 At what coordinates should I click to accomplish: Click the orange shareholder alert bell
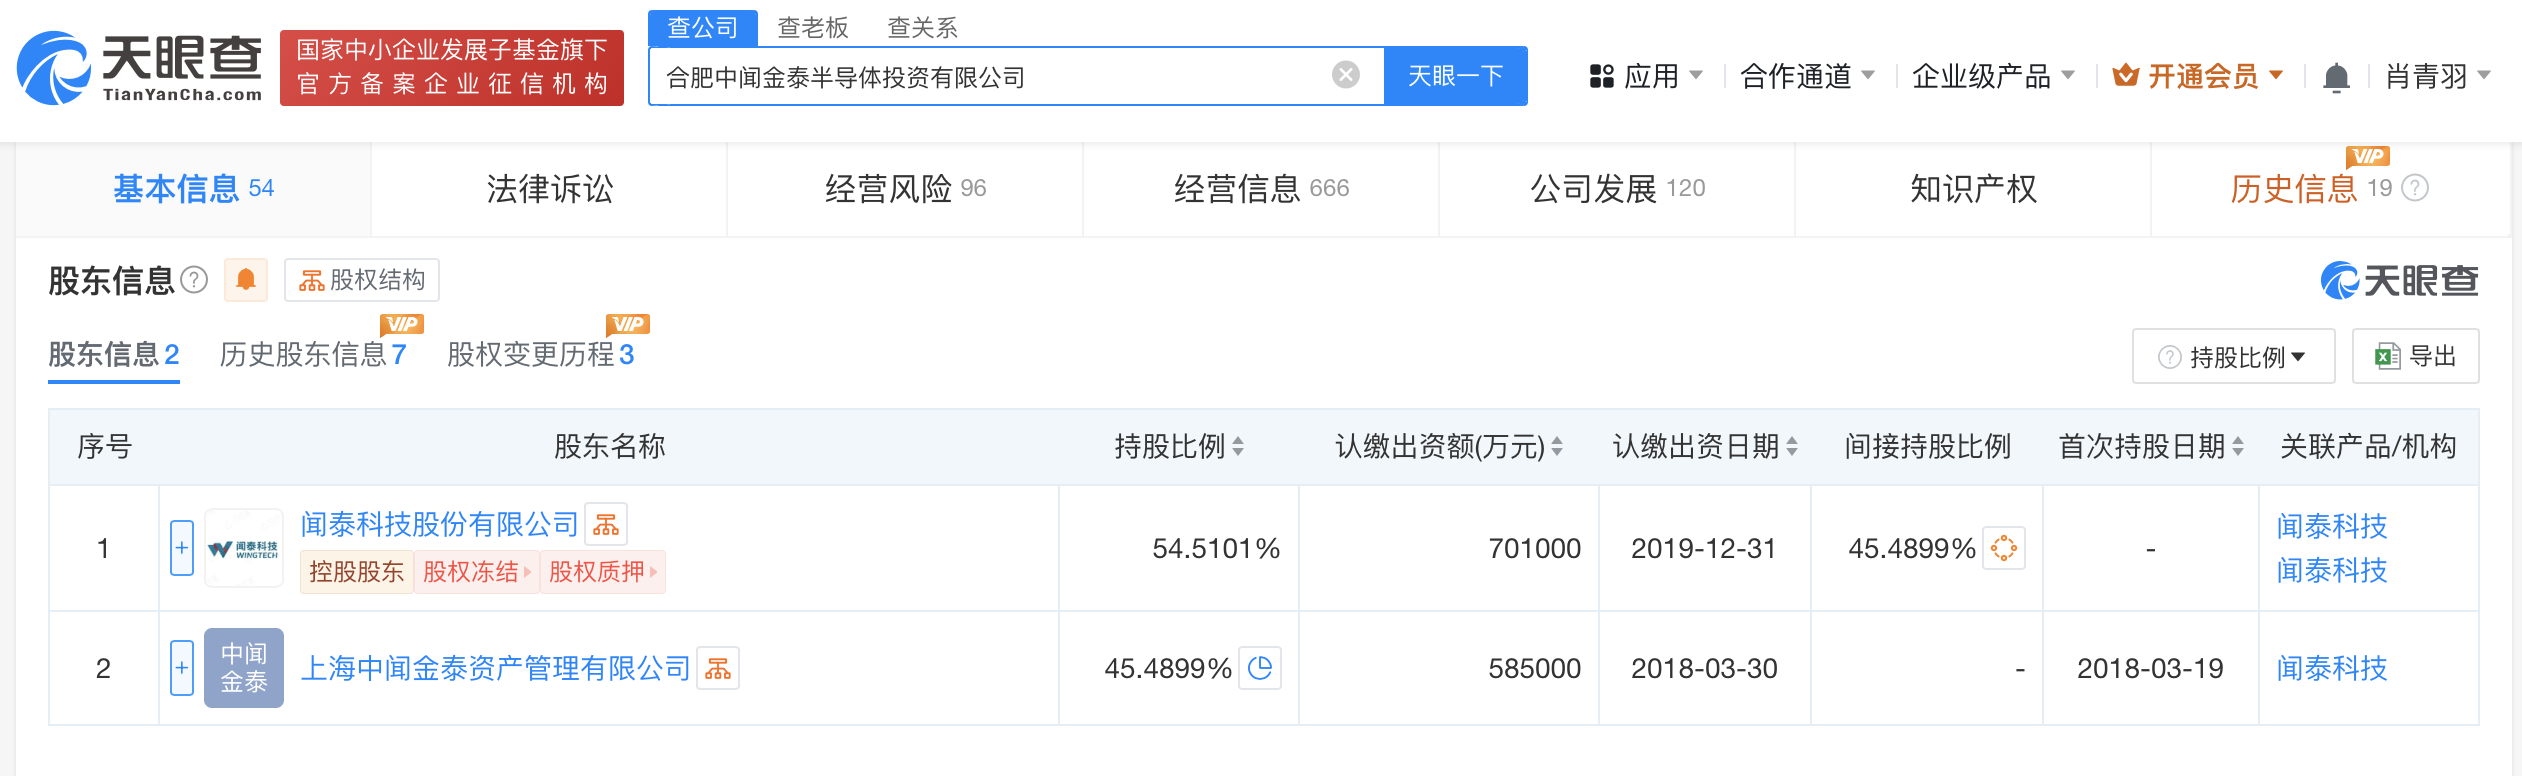(246, 280)
